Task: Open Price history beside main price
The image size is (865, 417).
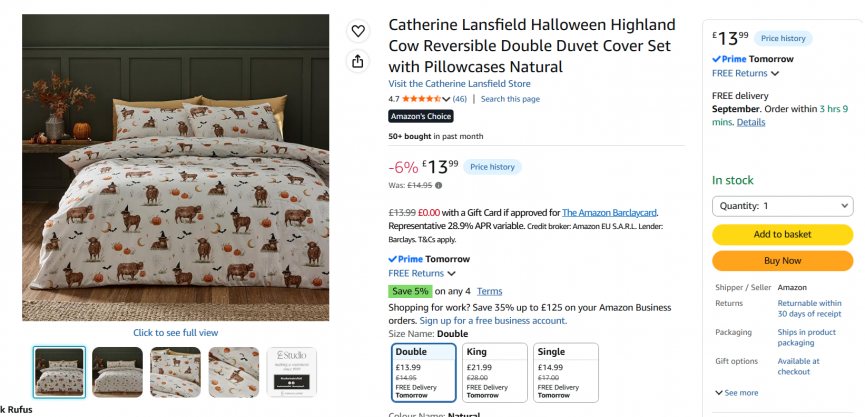Action: tap(492, 167)
